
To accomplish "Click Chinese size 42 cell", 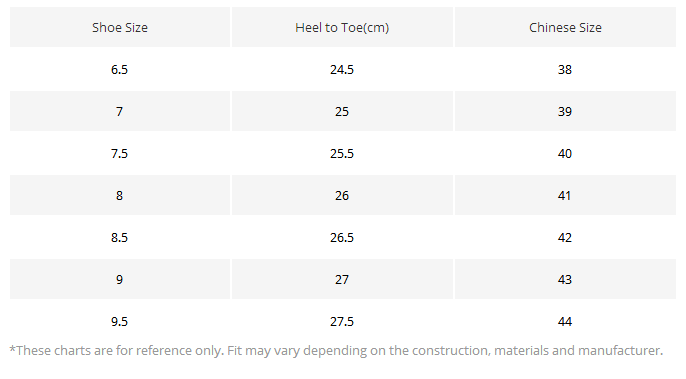I will coord(565,237).
